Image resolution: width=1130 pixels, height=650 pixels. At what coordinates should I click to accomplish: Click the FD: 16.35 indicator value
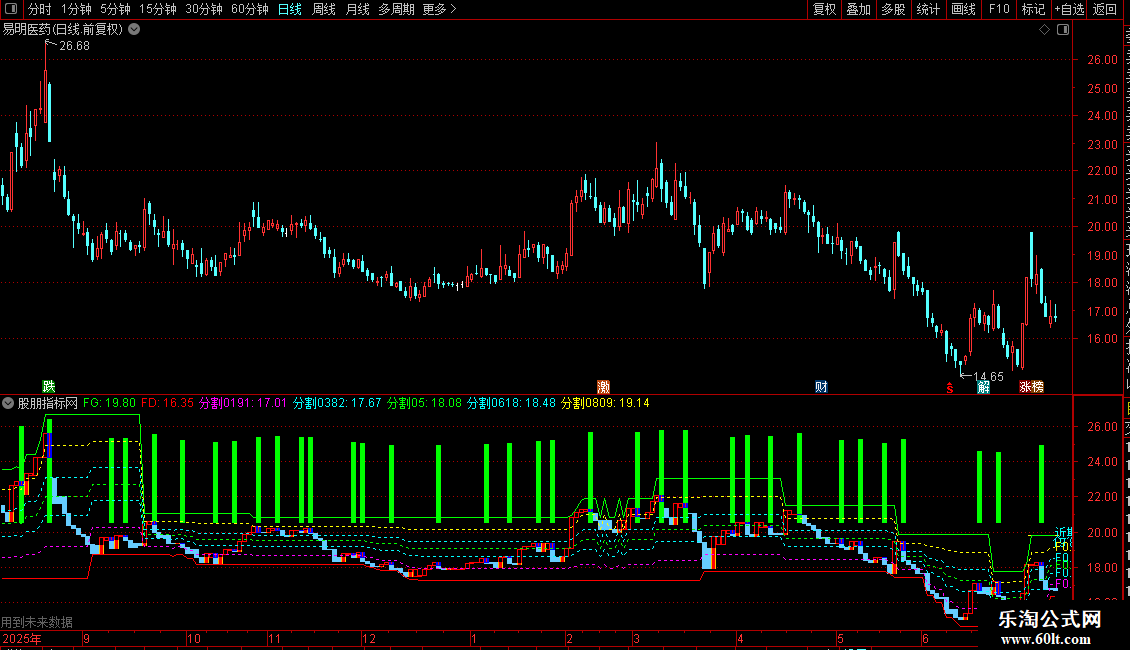click(167, 403)
